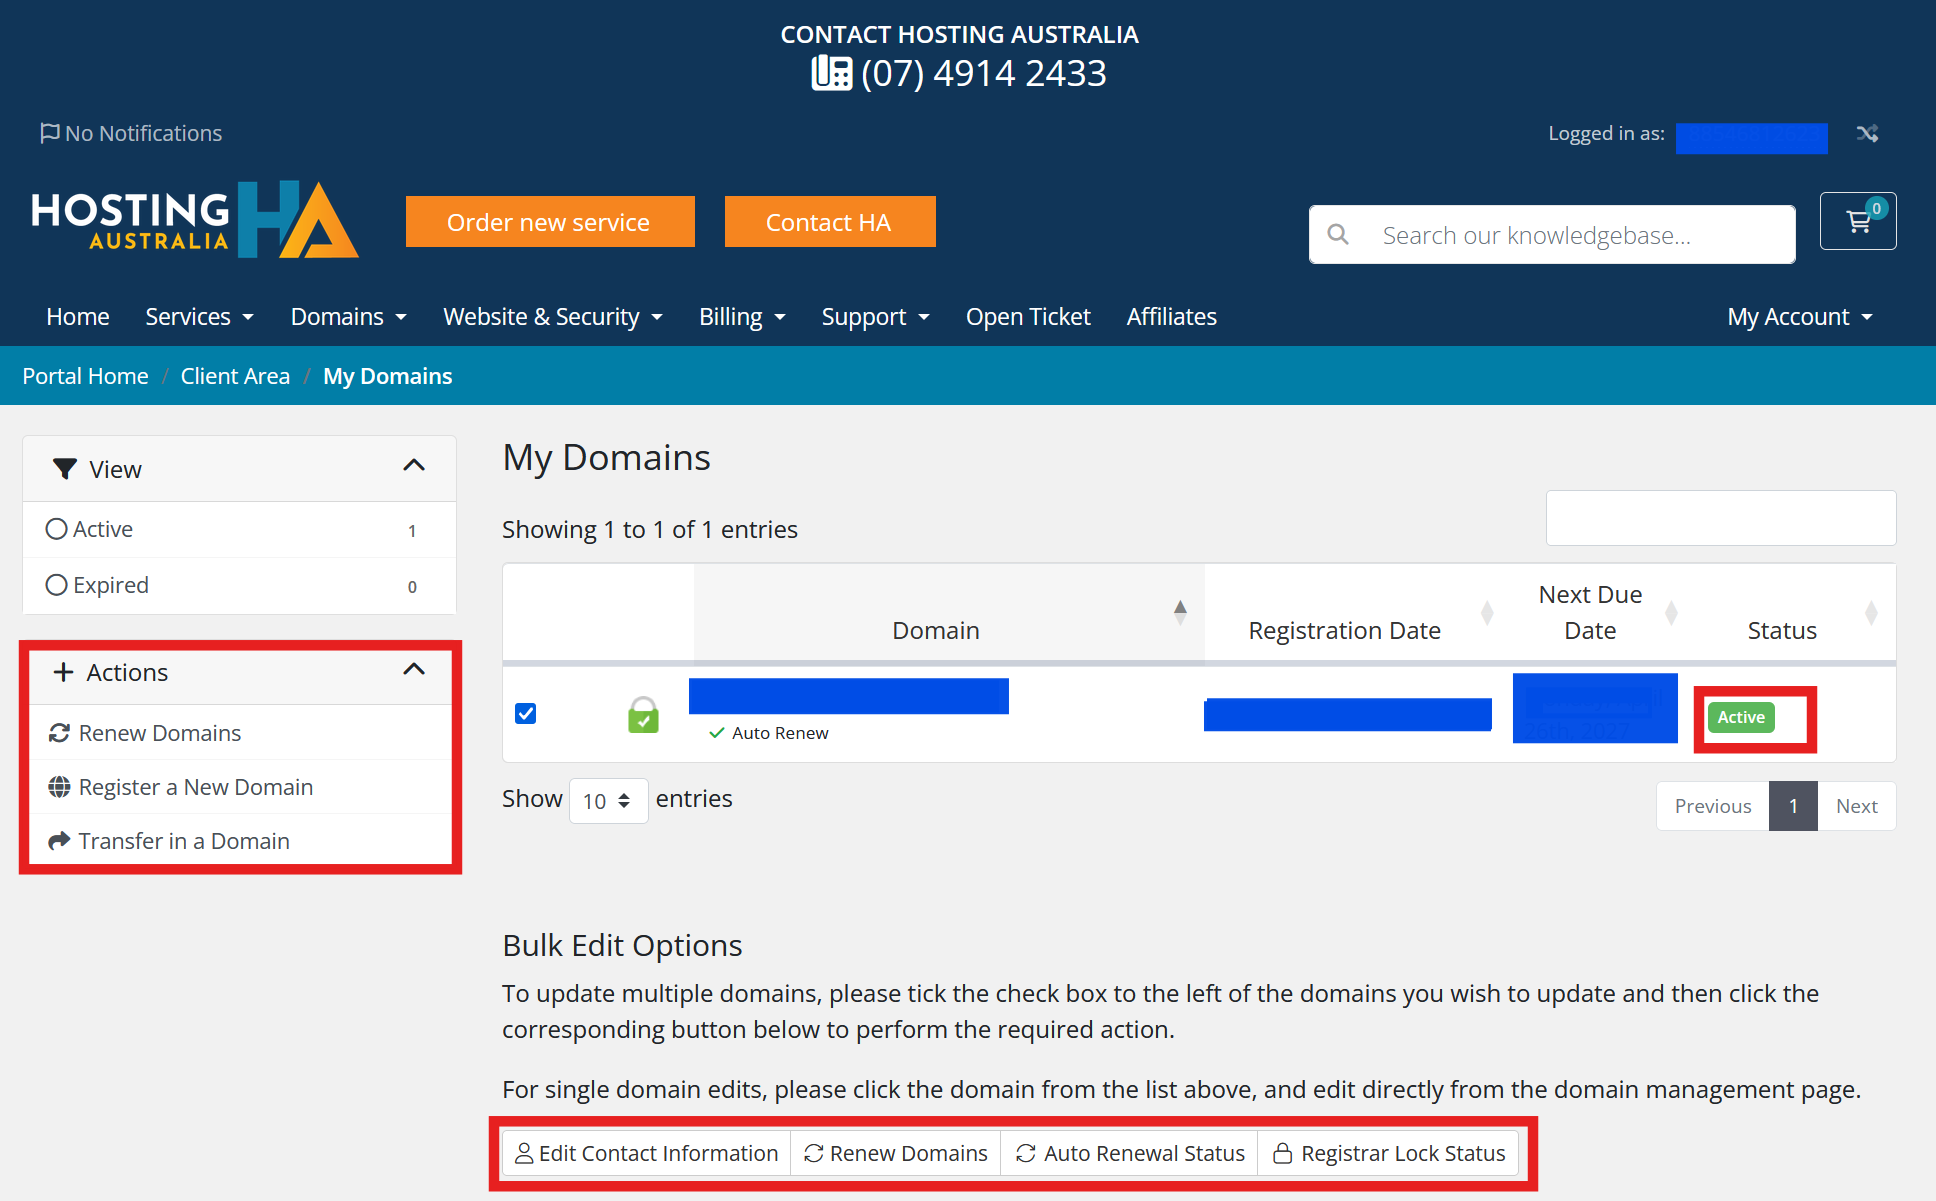
Task: Click the green padlock icon in the domain row
Action: (643, 715)
